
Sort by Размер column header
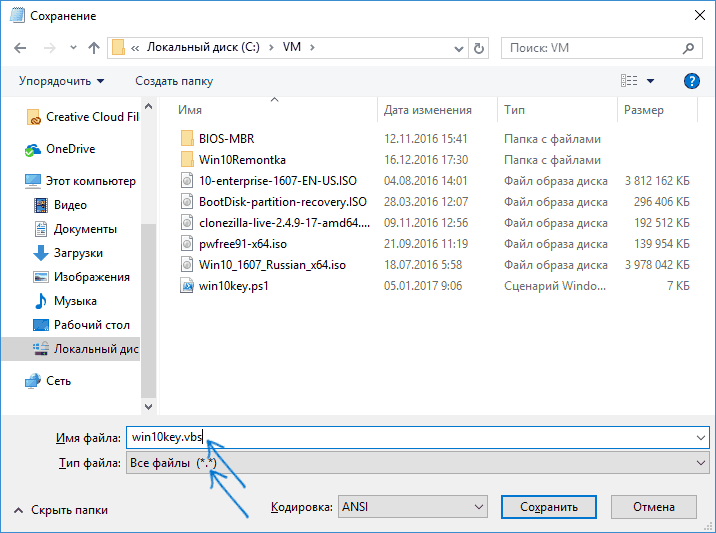[x=643, y=110]
